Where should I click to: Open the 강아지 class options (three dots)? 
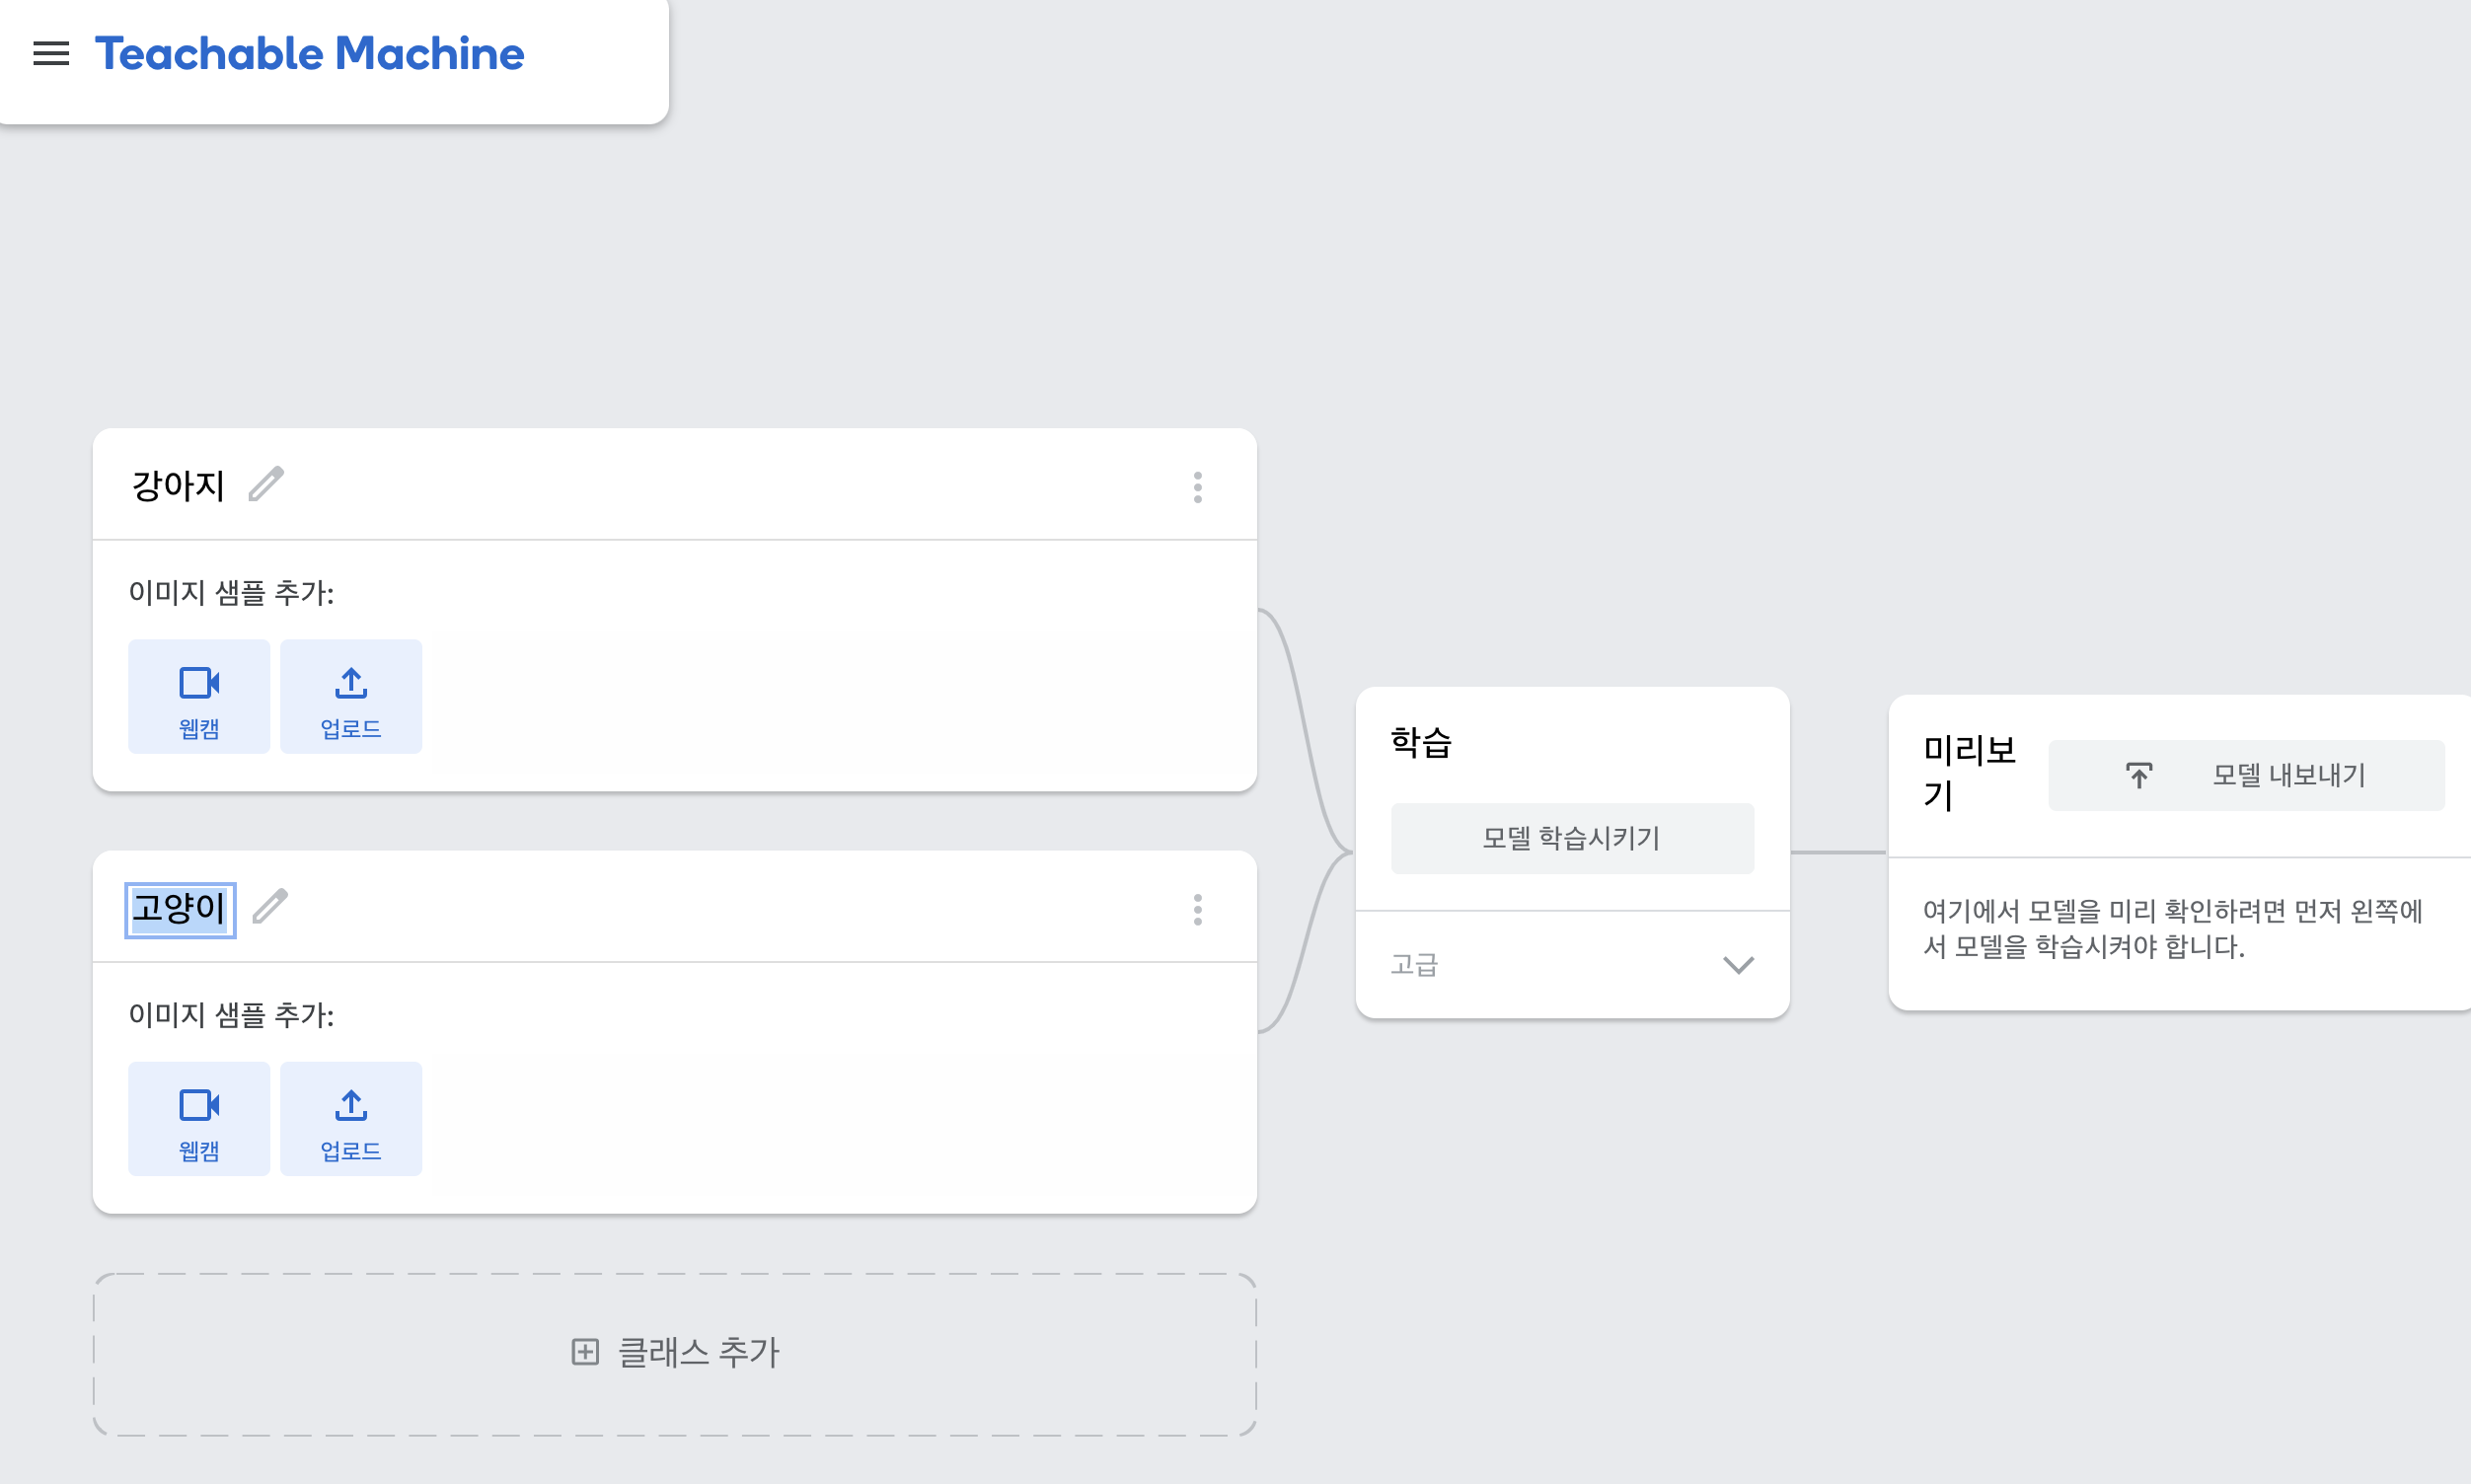pyautogui.click(x=1197, y=487)
